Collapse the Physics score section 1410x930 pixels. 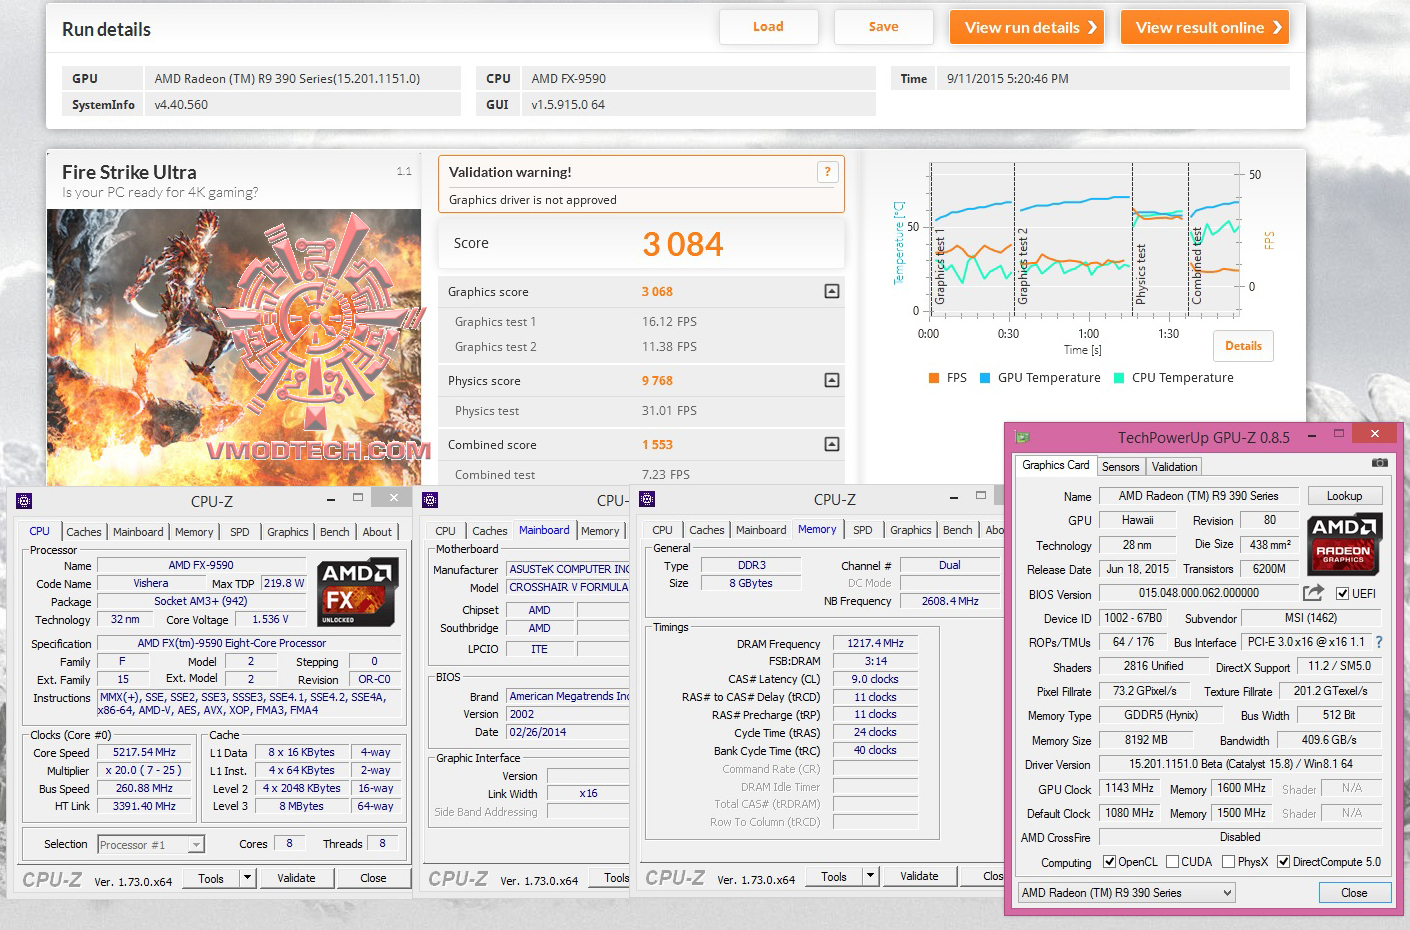click(831, 380)
